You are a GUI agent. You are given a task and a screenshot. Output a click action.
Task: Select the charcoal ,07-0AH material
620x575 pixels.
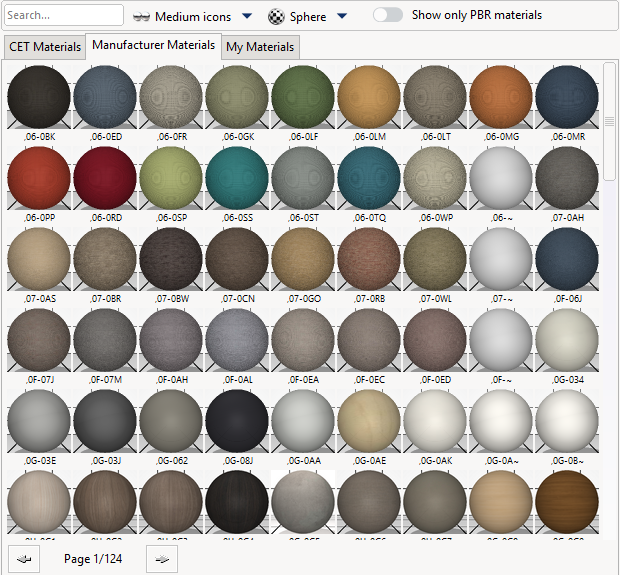click(x=567, y=178)
